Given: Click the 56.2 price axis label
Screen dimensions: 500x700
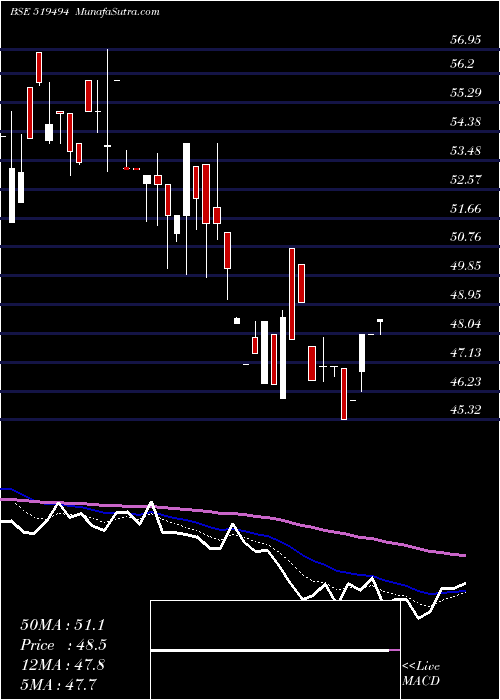Looking at the screenshot, I should pos(462,64).
